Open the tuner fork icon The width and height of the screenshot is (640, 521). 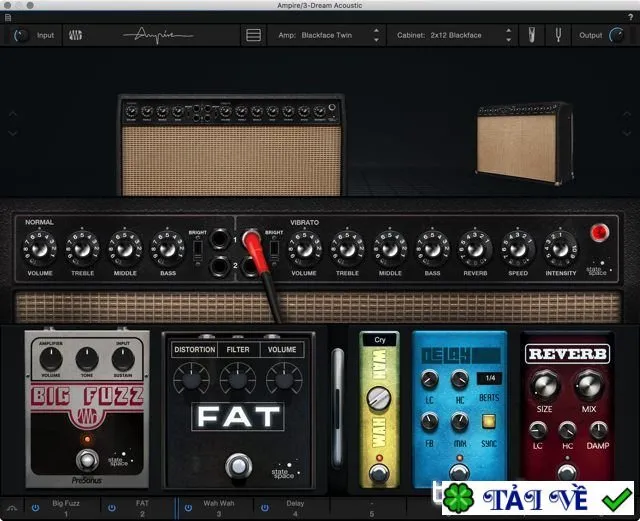pyautogui.click(x=558, y=35)
